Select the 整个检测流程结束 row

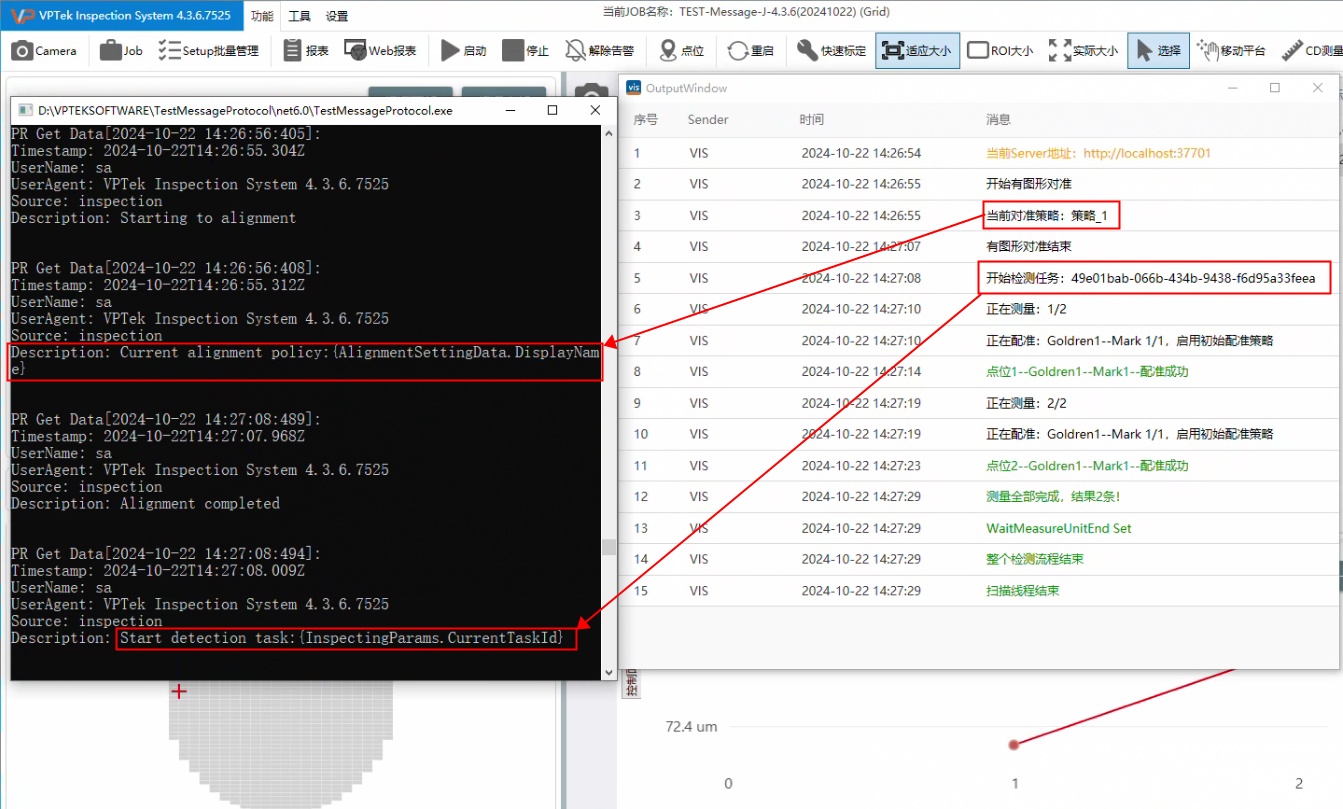[x=978, y=559]
